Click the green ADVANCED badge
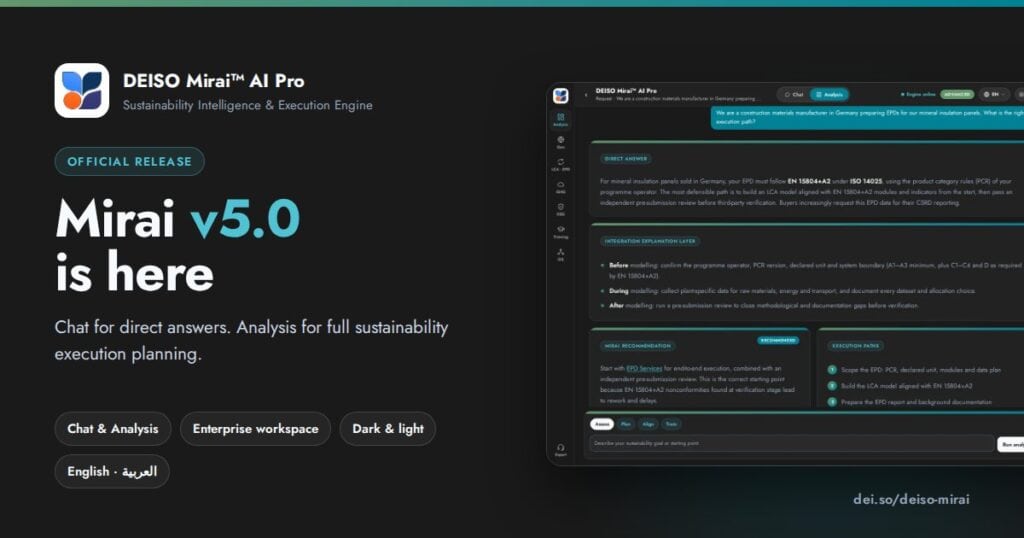 [x=957, y=95]
